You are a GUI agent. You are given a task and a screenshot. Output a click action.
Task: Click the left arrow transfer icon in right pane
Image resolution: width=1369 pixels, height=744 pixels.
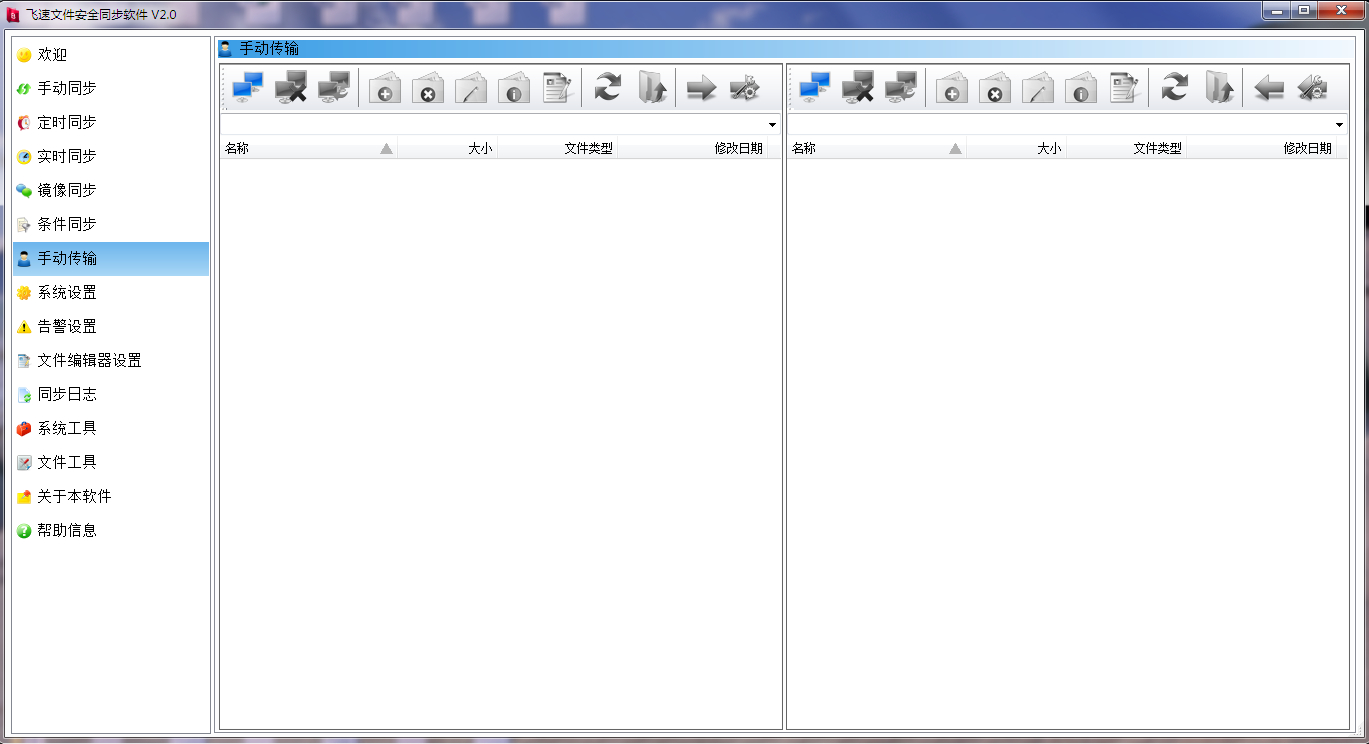click(x=1268, y=88)
